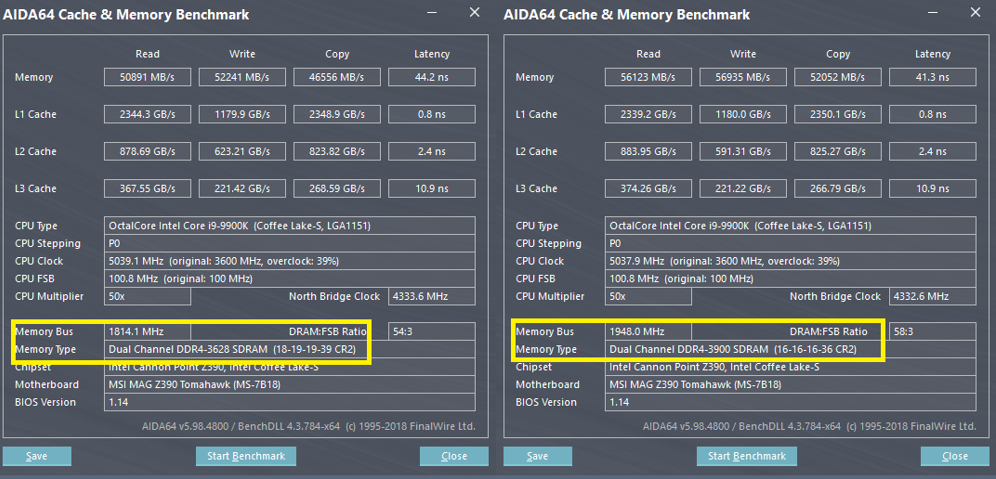This screenshot has width=996, height=479.
Task: Click the right Memory Latency field 41.3 ns
Action: pyautogui.click(x=932, y=77)
